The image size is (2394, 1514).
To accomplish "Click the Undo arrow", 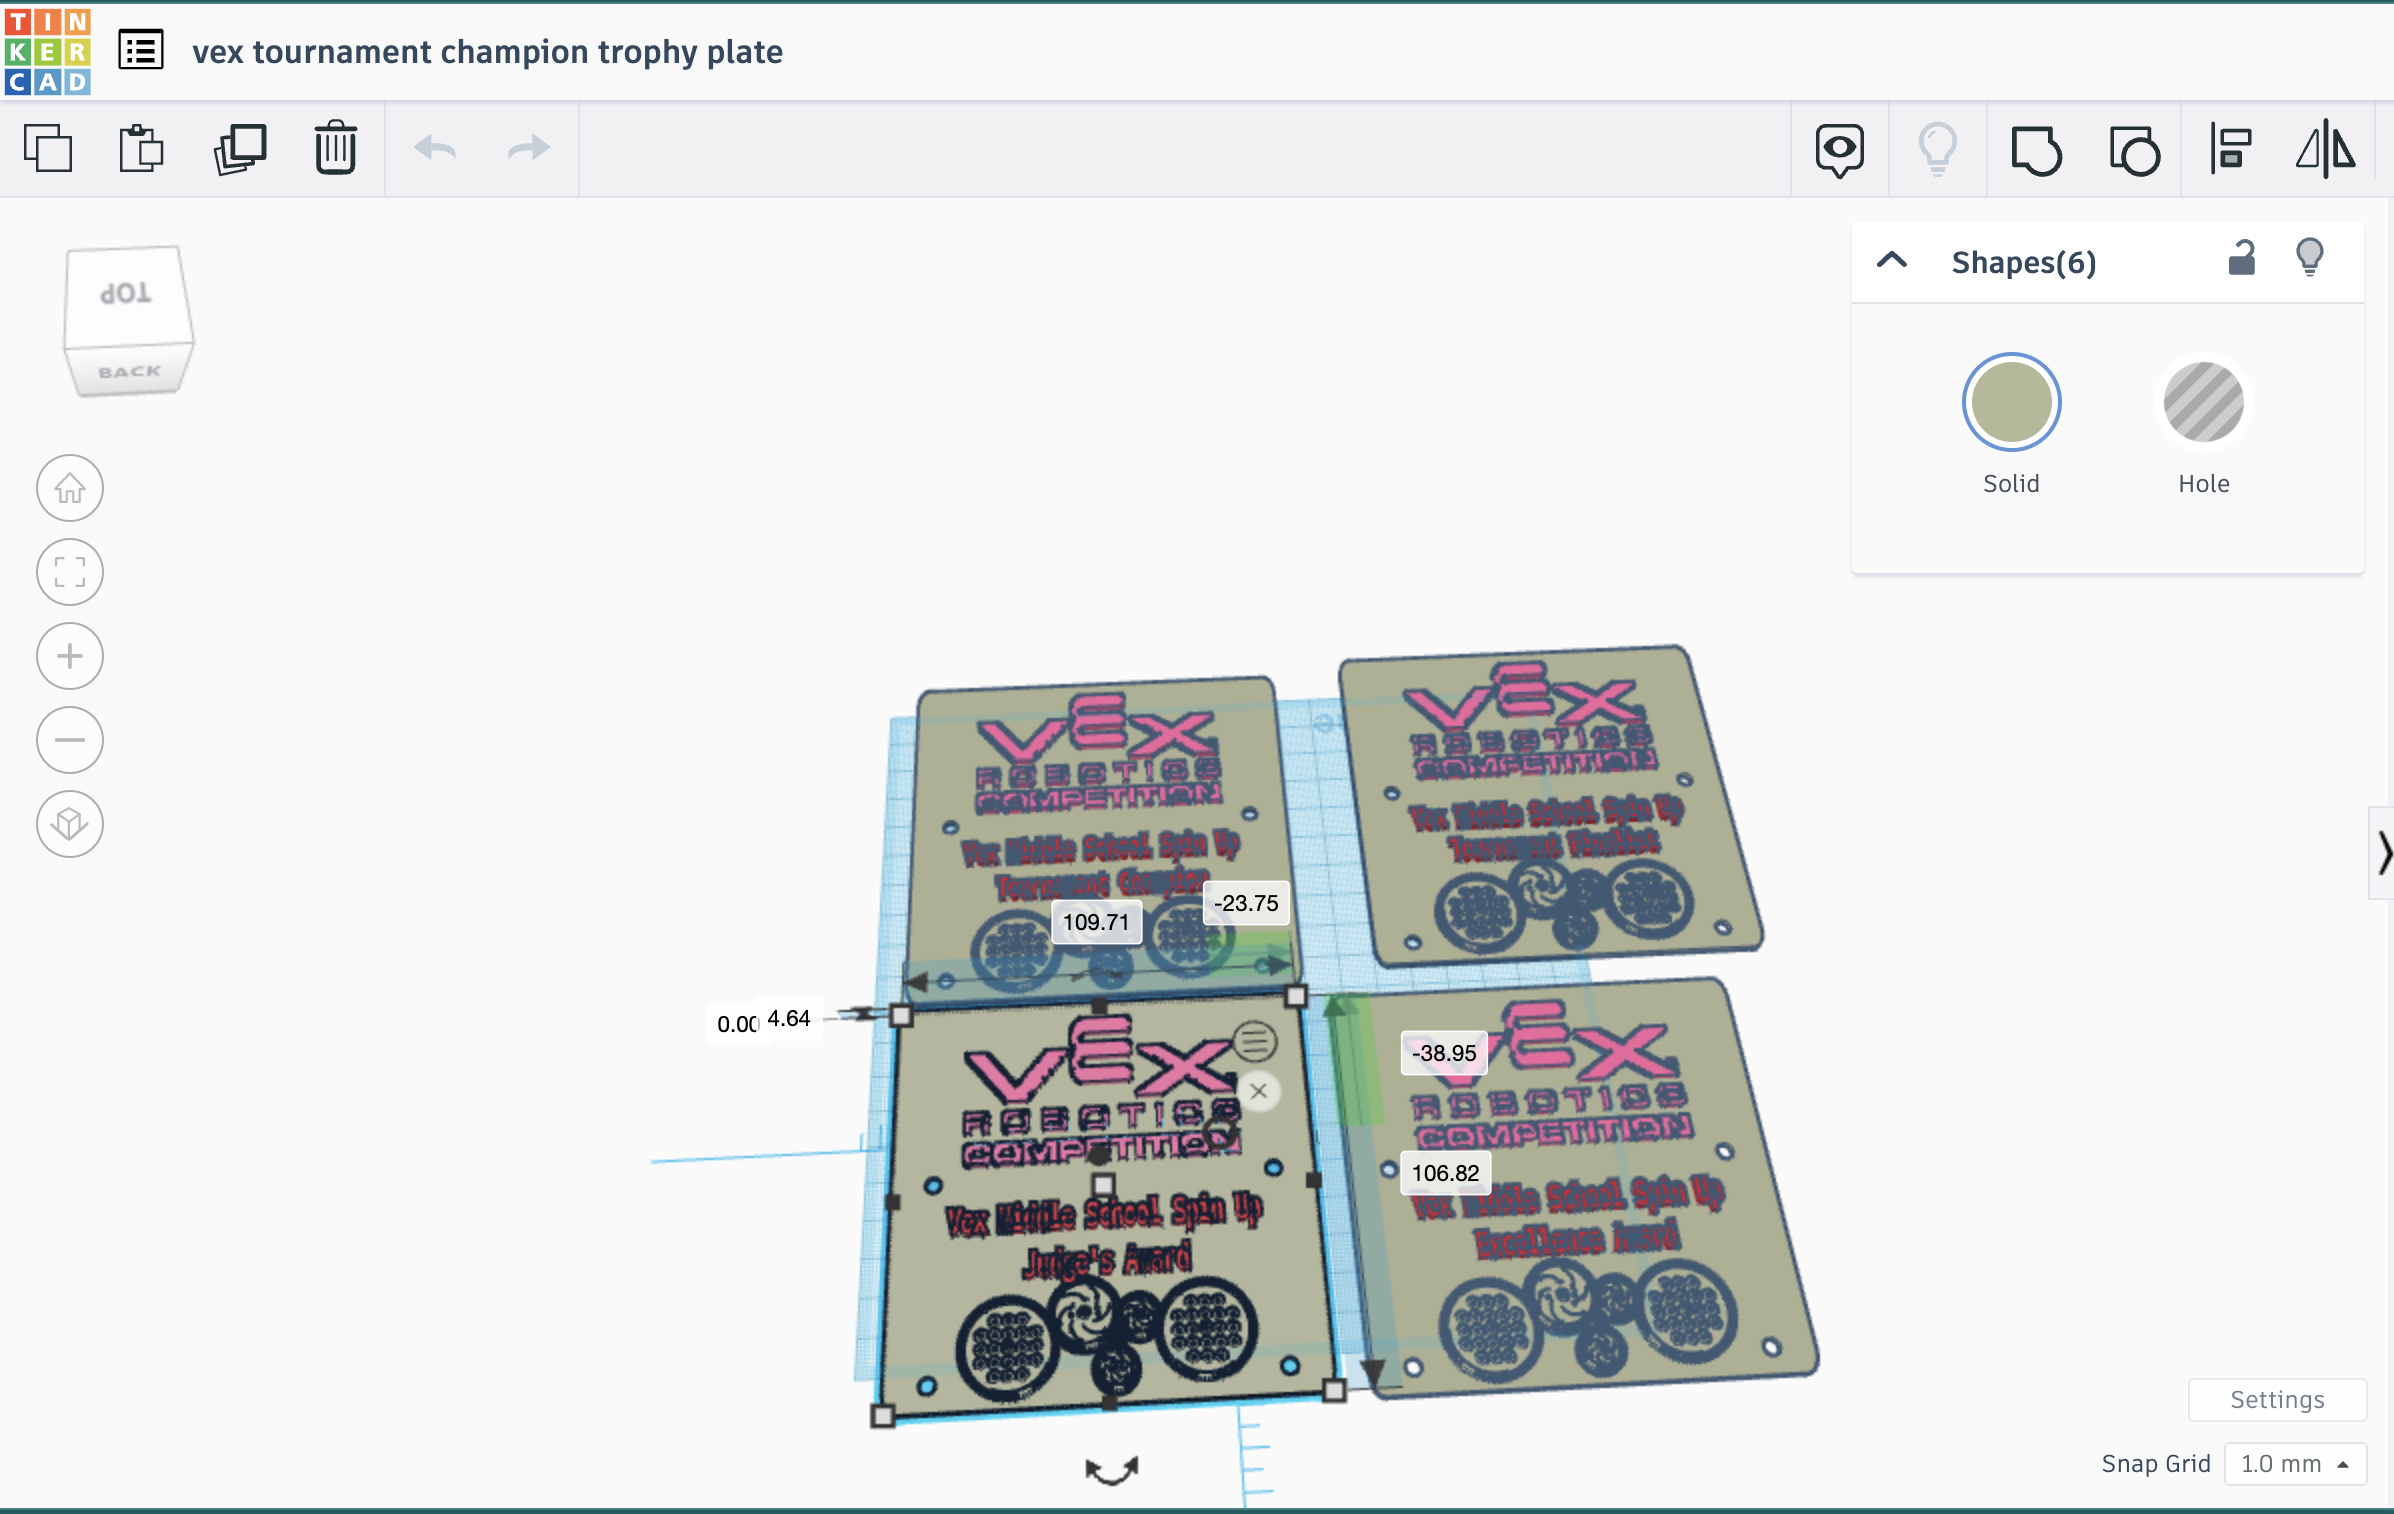I will [434, 148].
